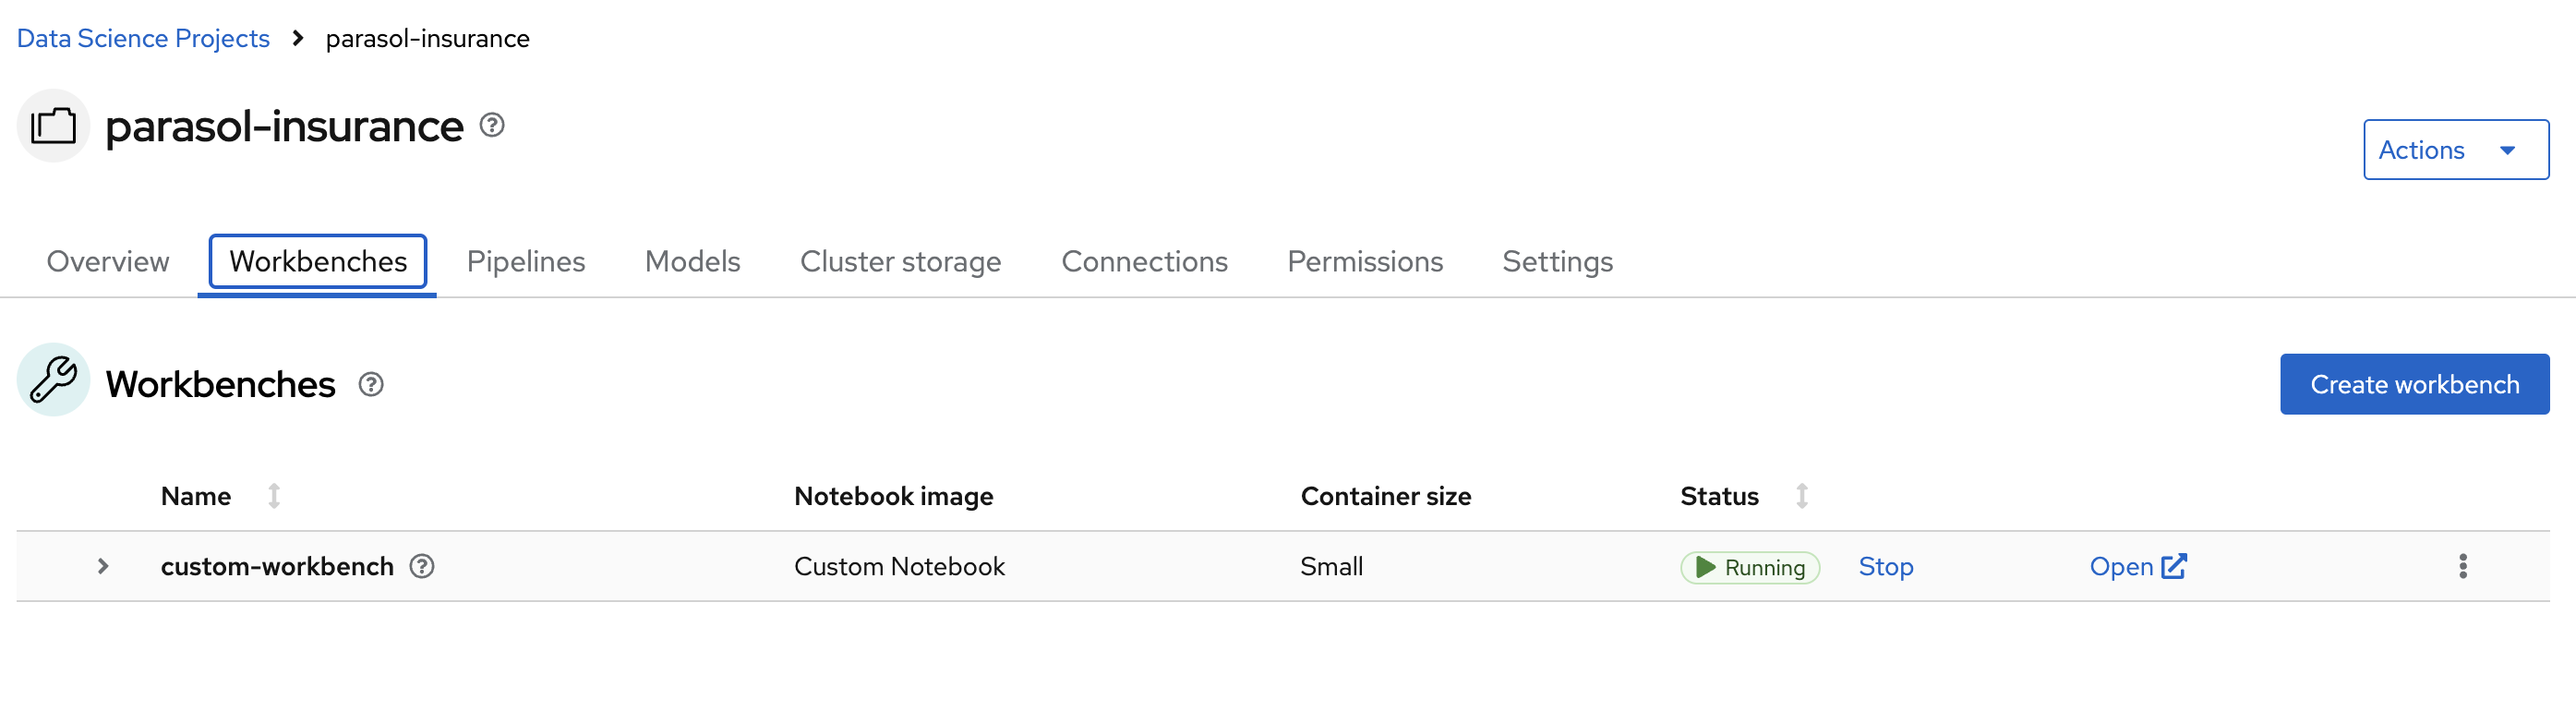Click the project folder icon beside parasol-insurance

pyautogui.click(x=53, y=126)
